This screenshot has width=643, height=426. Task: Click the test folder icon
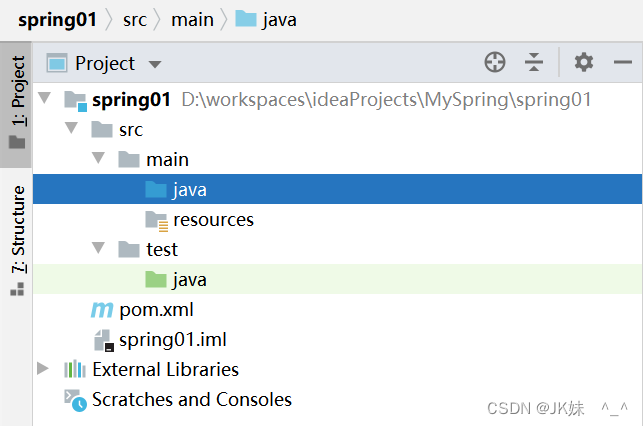tap(129, 249)
